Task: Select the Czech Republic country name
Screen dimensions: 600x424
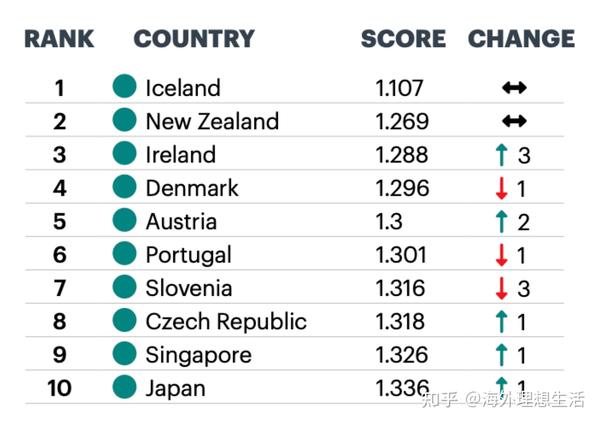Action: pyautogui.click(x=226, y=321)
